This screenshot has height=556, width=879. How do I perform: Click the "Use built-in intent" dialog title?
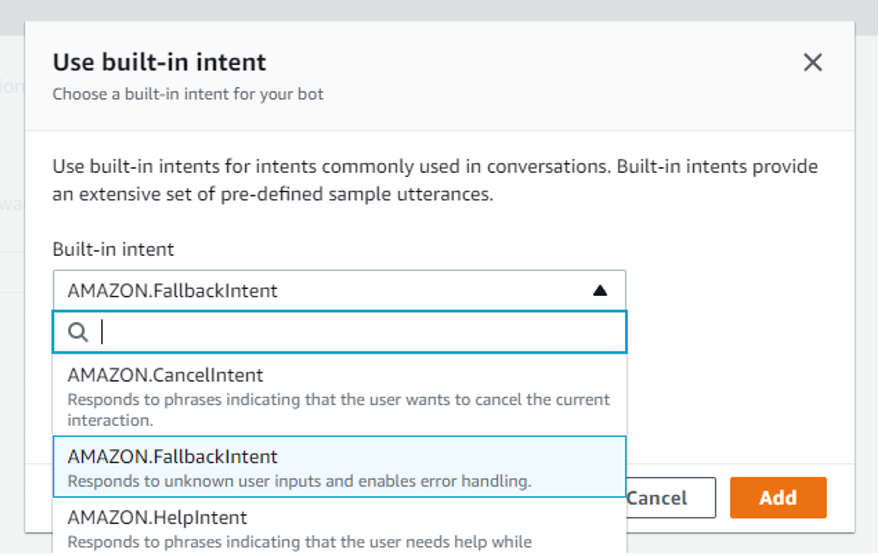[159, 62]
